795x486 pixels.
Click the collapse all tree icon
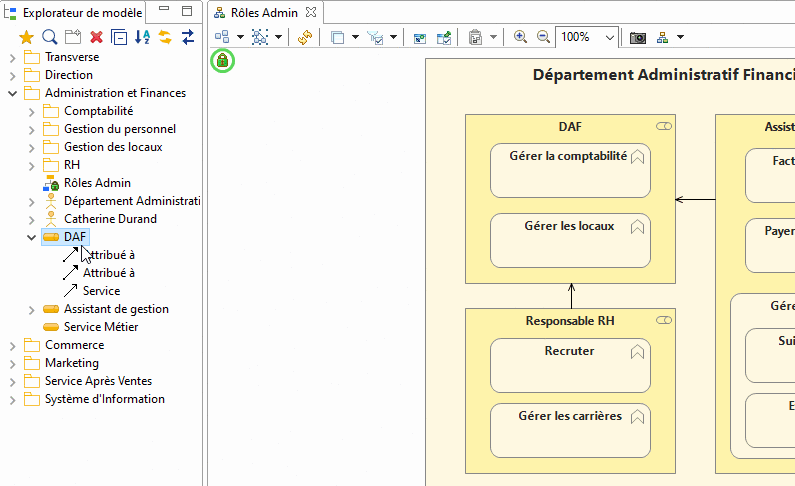tap(119, 37)
